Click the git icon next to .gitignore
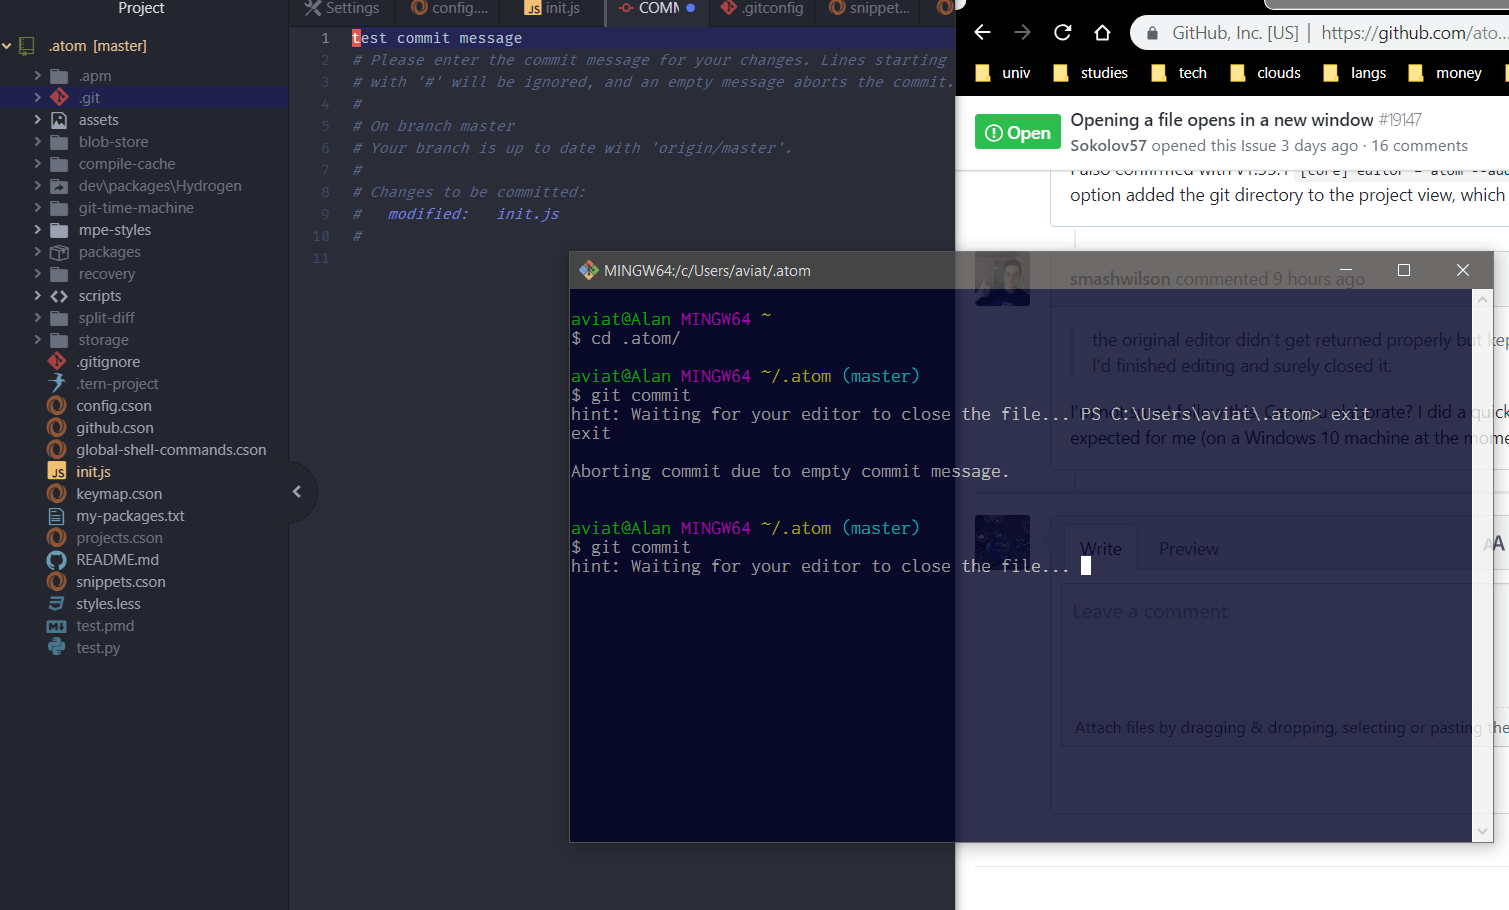This screenshot has height=910, width=1509. click(x=57, y=362)
